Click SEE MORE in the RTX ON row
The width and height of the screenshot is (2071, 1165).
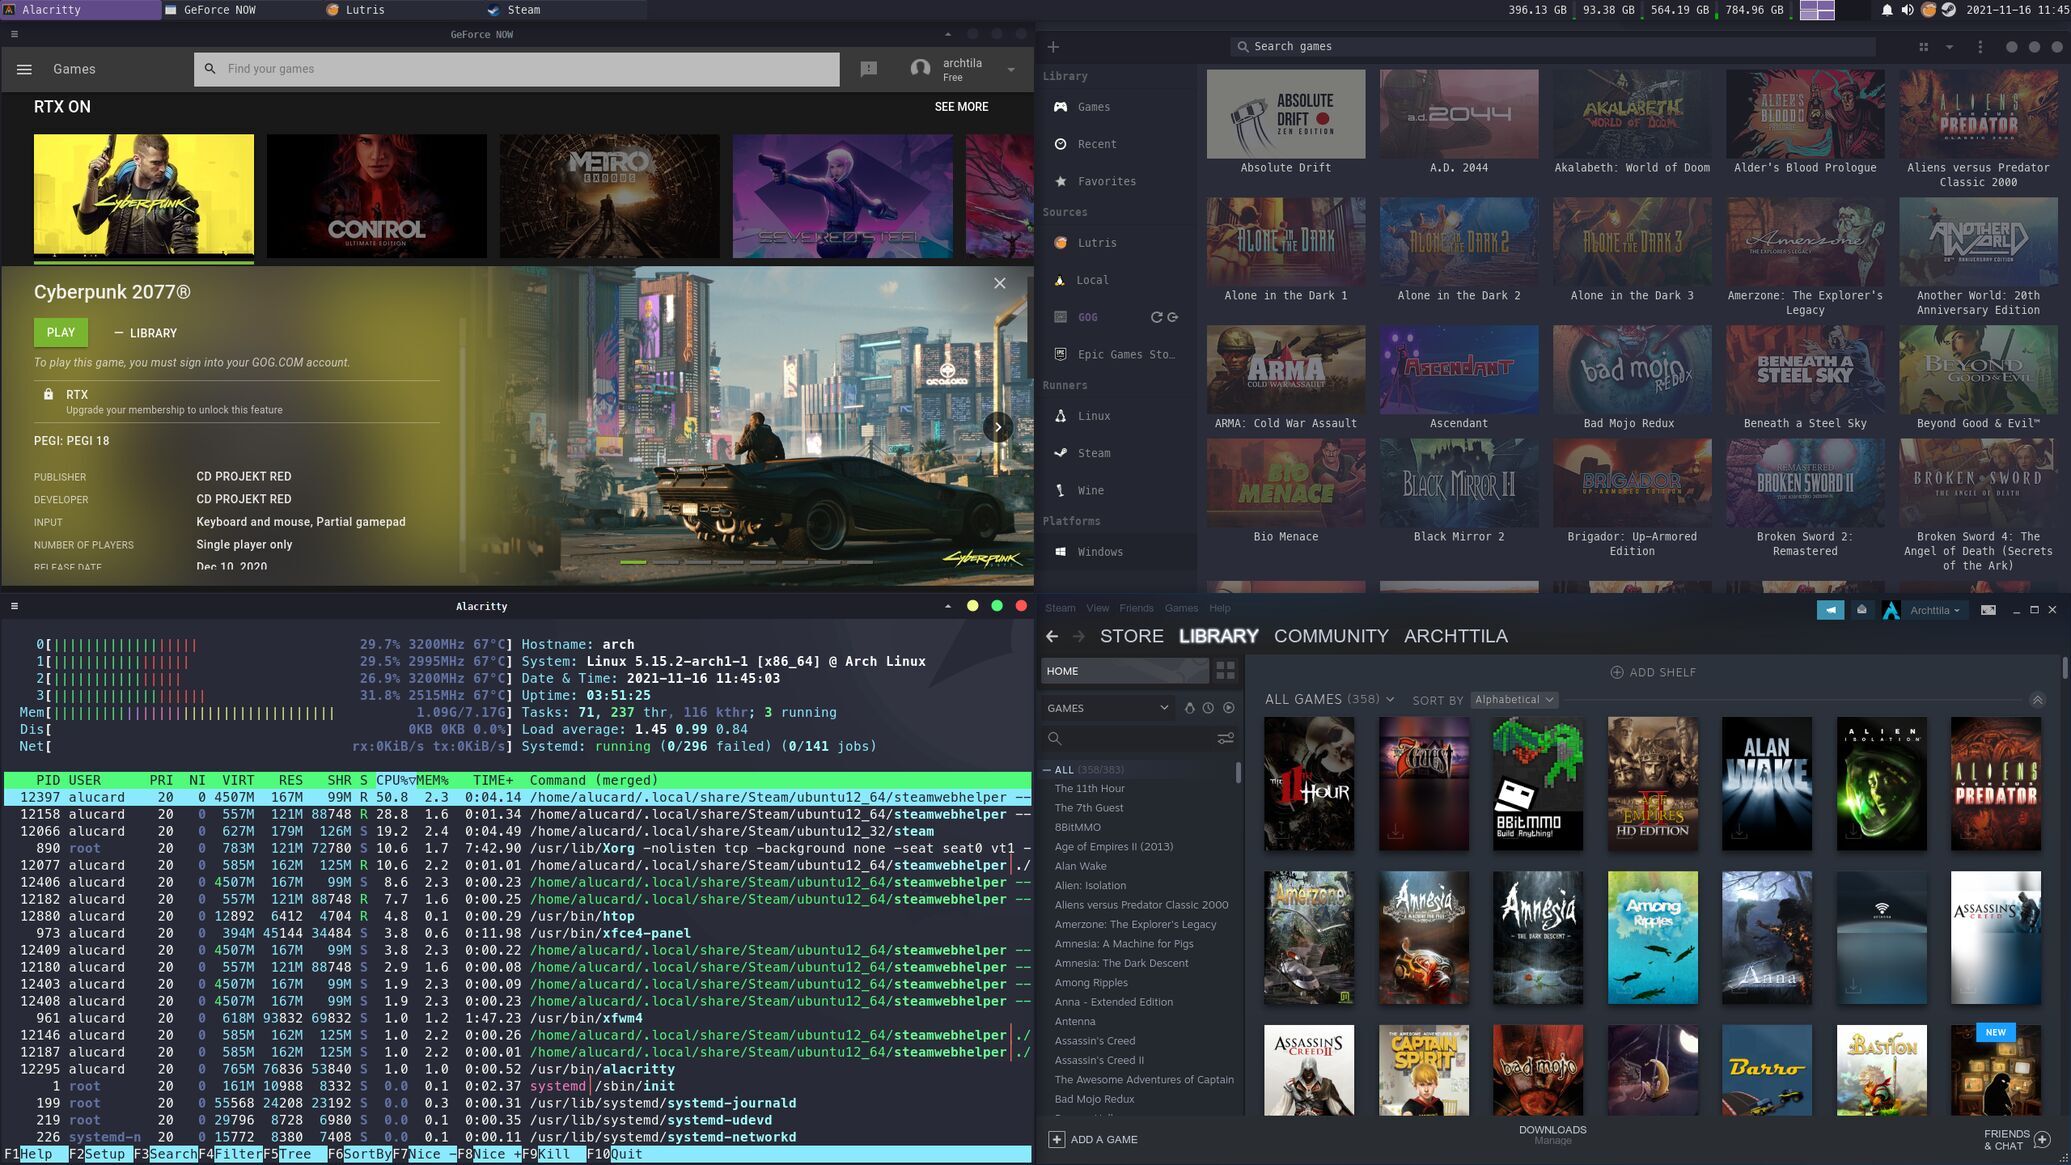(961, 107)
